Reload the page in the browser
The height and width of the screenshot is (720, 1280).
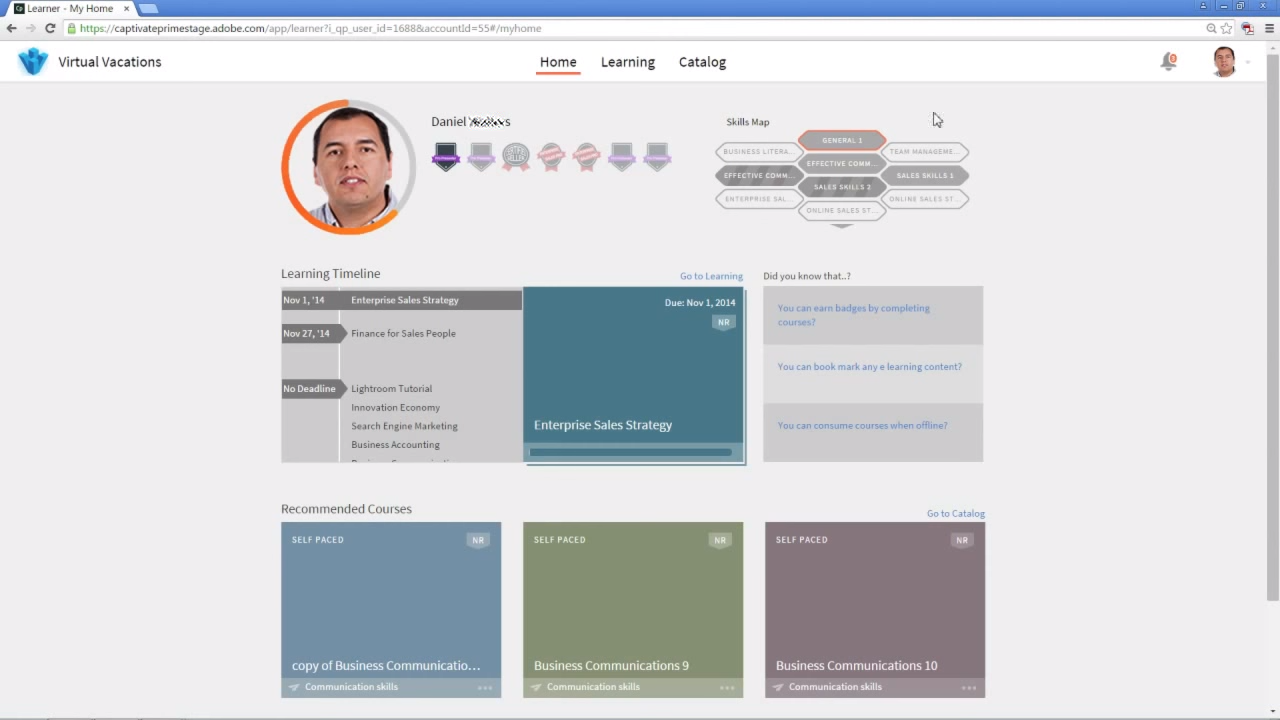coord(50,28)
